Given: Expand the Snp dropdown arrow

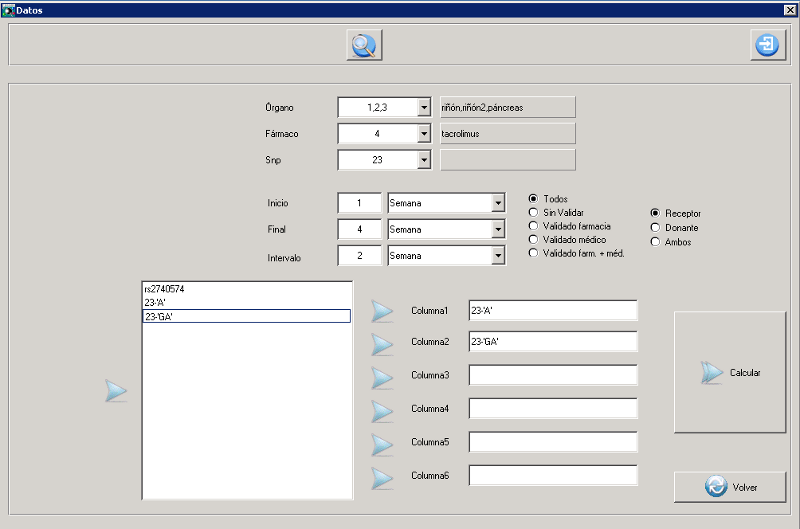Looking at the screenshot, I should pyautogui.click(x=423, y=160).
